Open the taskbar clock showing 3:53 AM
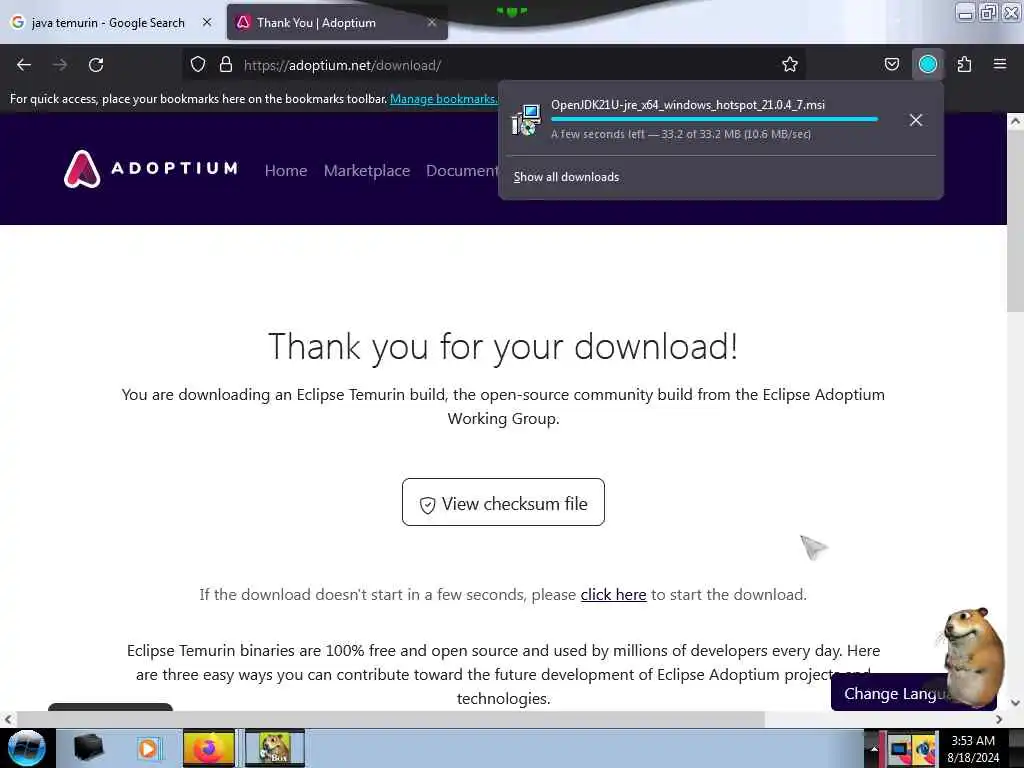 tap(973, 749)
